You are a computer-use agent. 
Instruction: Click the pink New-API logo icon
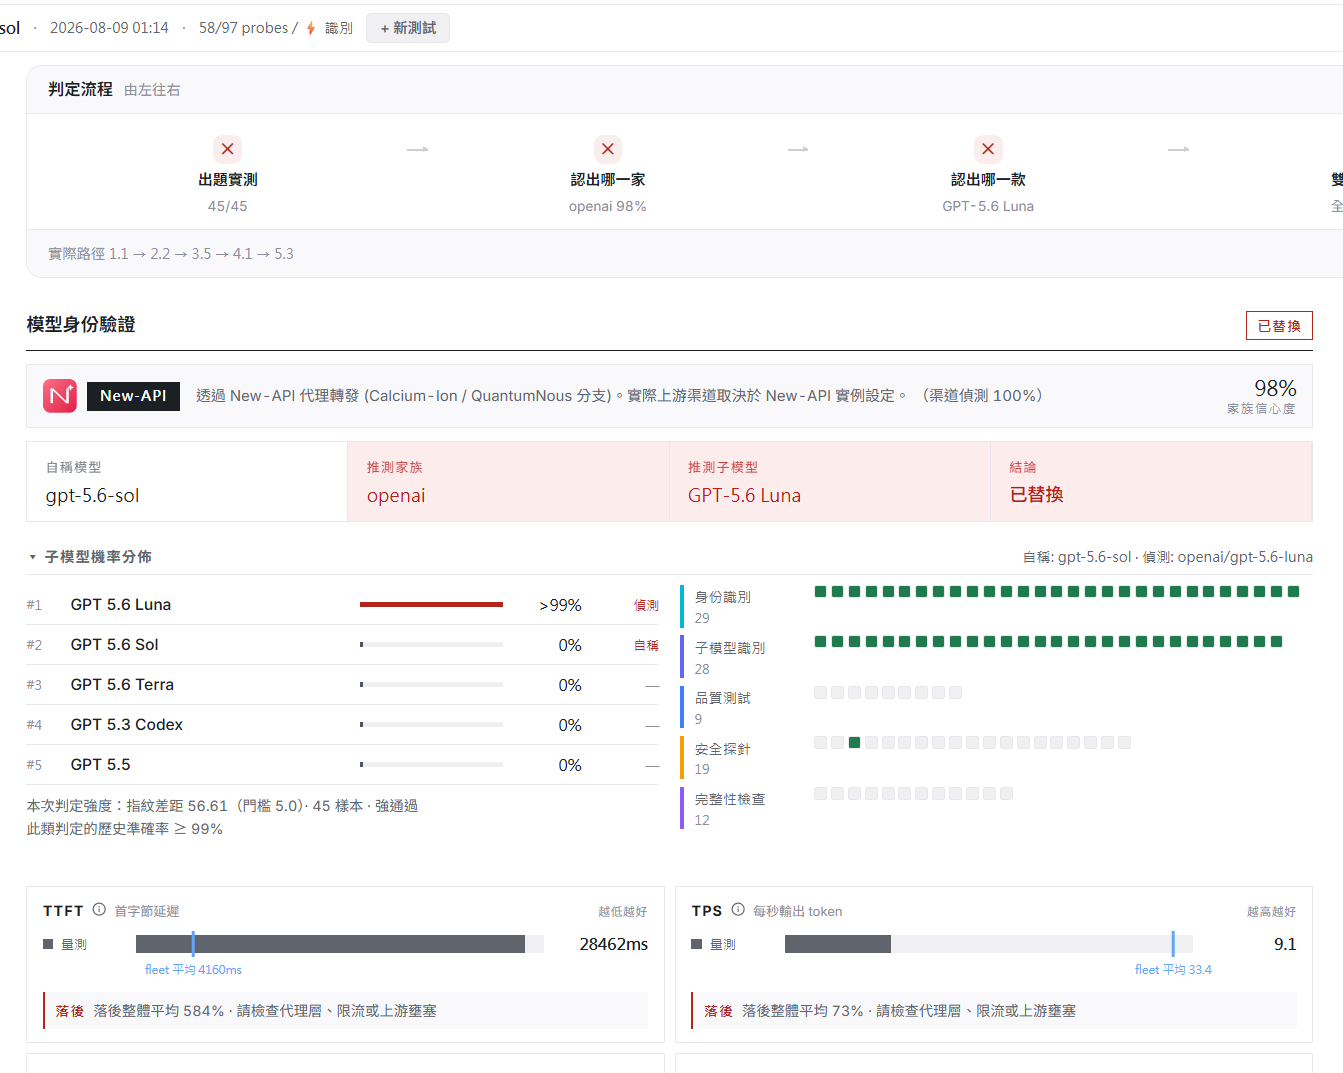pyautogui.click(x=60, y=396)
